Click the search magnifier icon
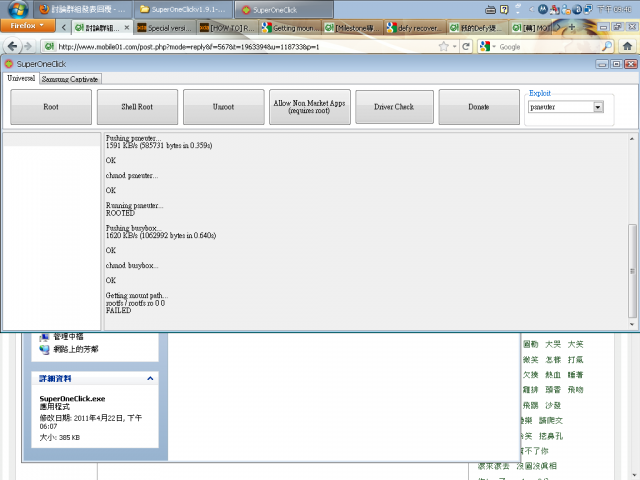The height and width of the screenshot is (480, 640). click(607, 47)
